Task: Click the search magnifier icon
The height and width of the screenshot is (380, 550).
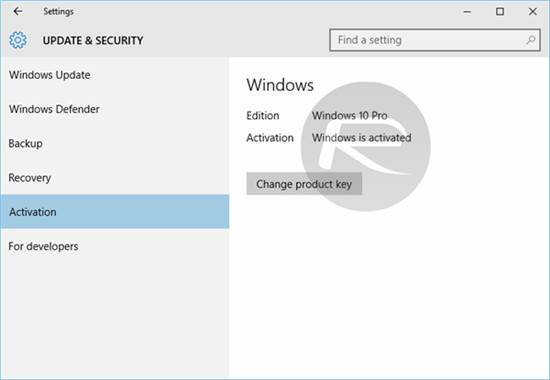Action: pos(531,40)
